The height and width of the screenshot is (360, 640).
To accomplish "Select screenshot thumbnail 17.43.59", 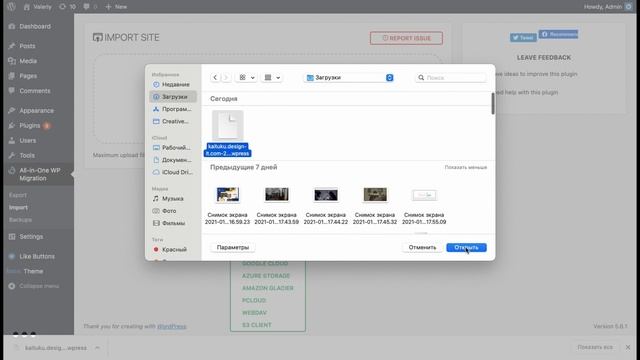I will coord(277,195).
